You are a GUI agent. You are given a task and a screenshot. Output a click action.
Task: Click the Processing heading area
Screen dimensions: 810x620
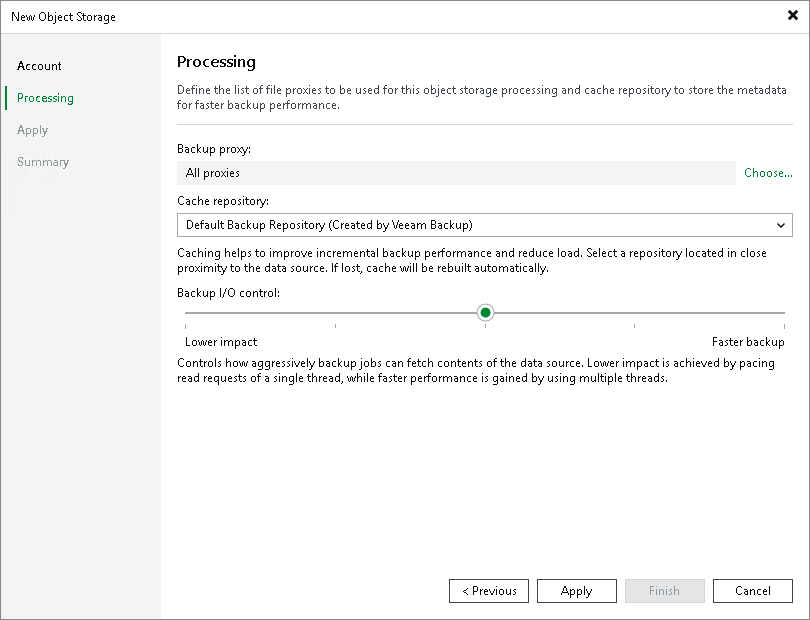(x=216, y=62)
